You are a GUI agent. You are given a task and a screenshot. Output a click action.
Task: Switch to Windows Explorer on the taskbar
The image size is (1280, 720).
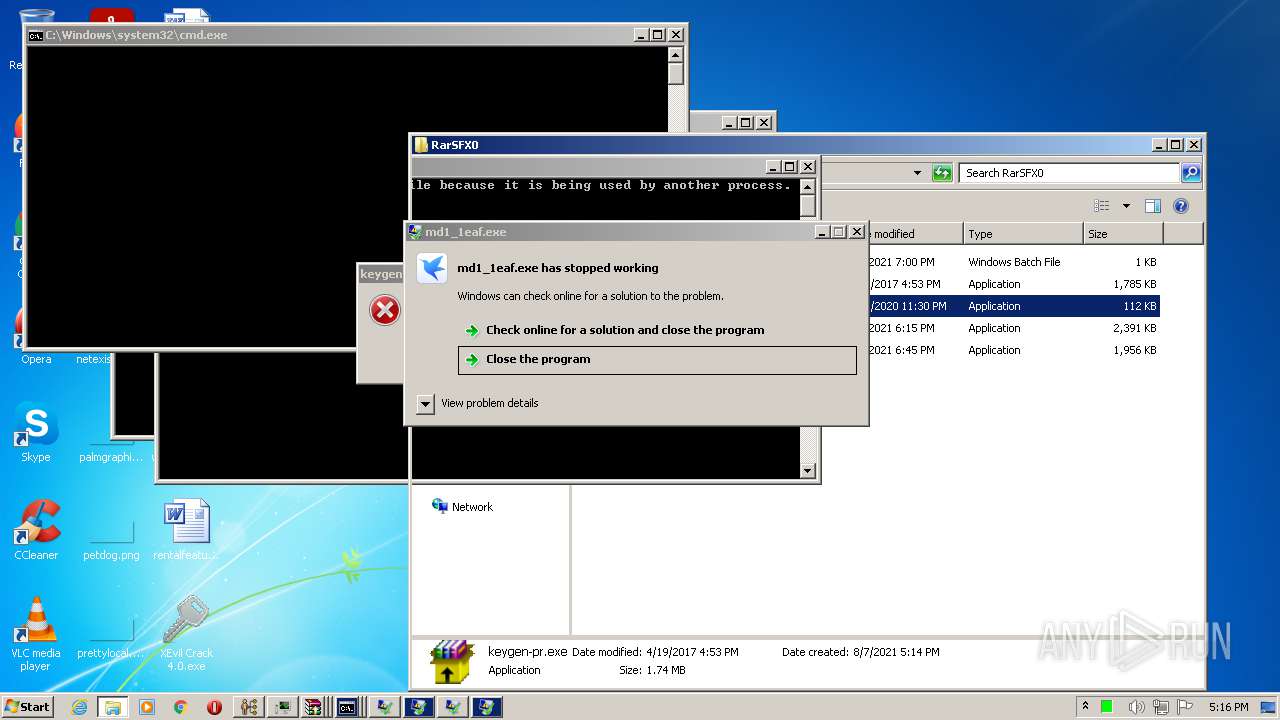[112, 707]
